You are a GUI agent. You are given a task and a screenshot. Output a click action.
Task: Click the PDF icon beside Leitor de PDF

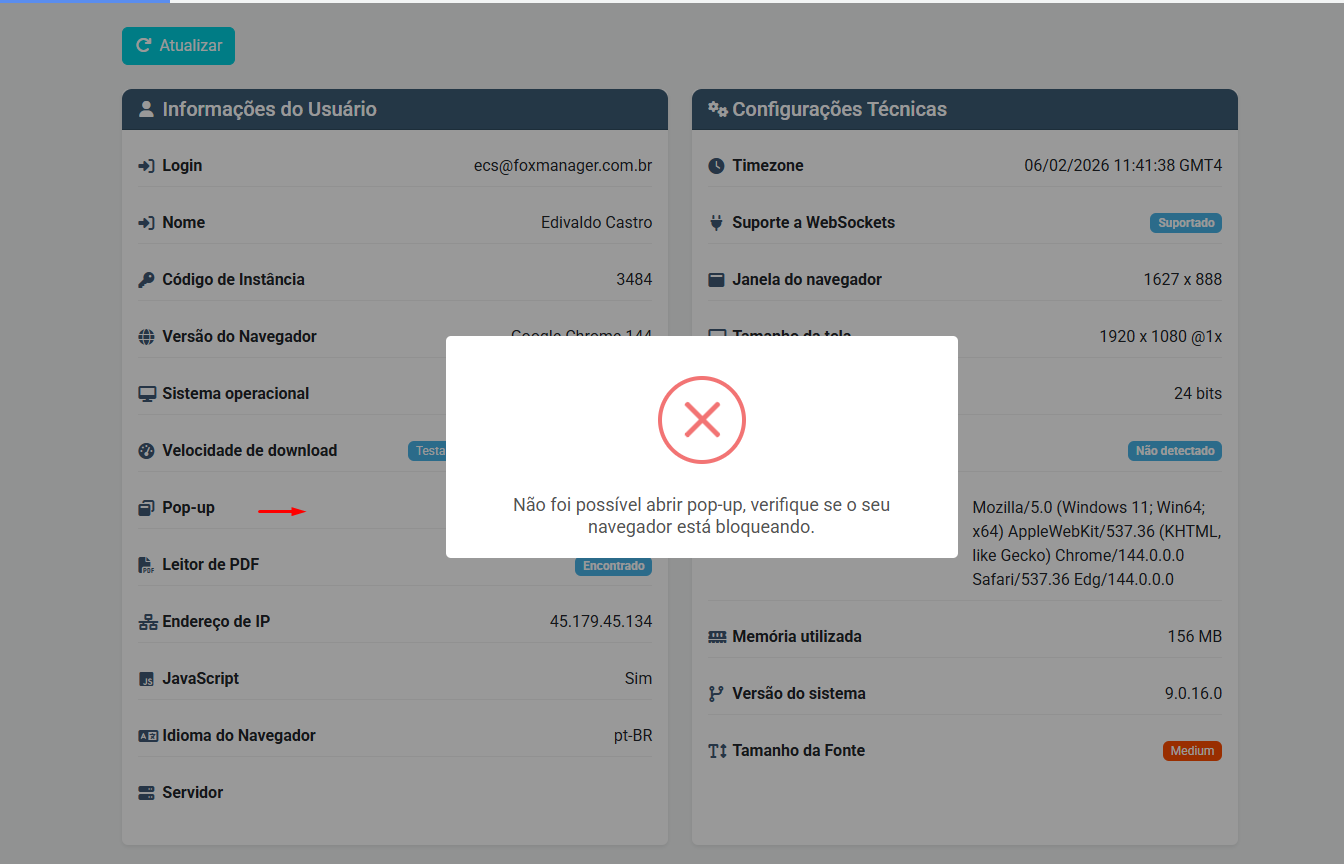point(146,565)
